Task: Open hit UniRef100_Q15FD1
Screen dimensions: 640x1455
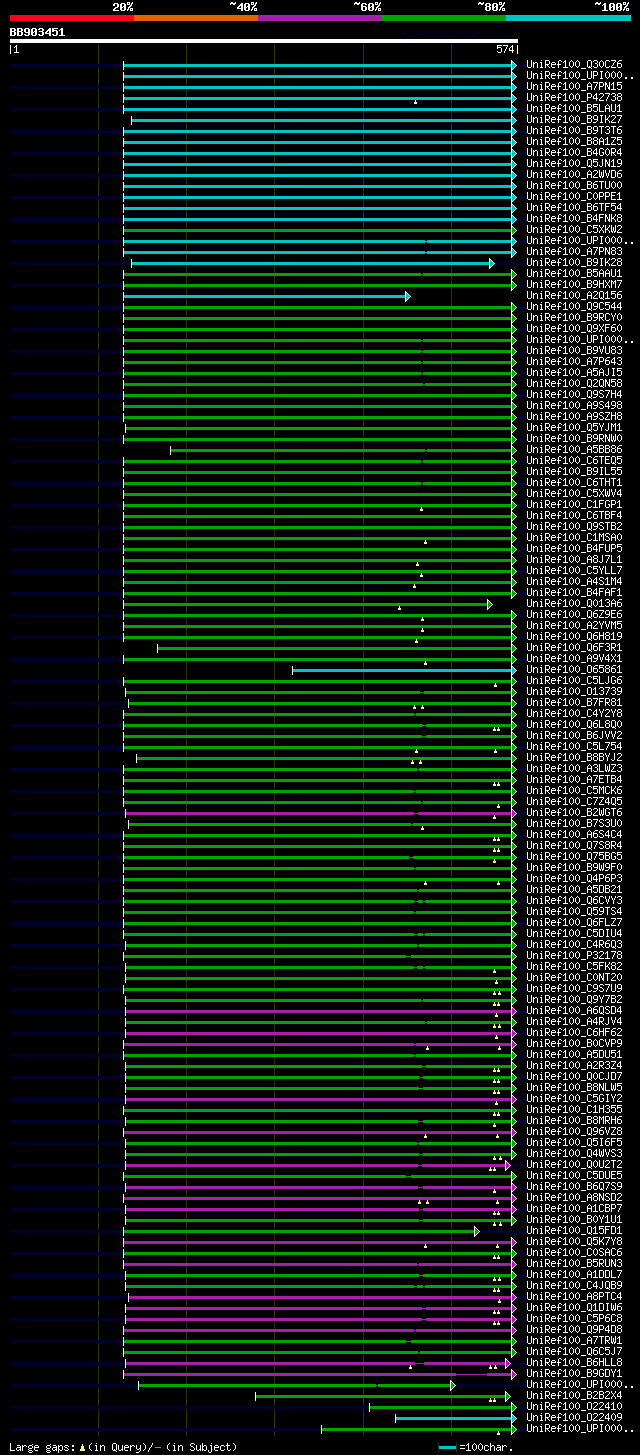Action: tap(574, 1230)
